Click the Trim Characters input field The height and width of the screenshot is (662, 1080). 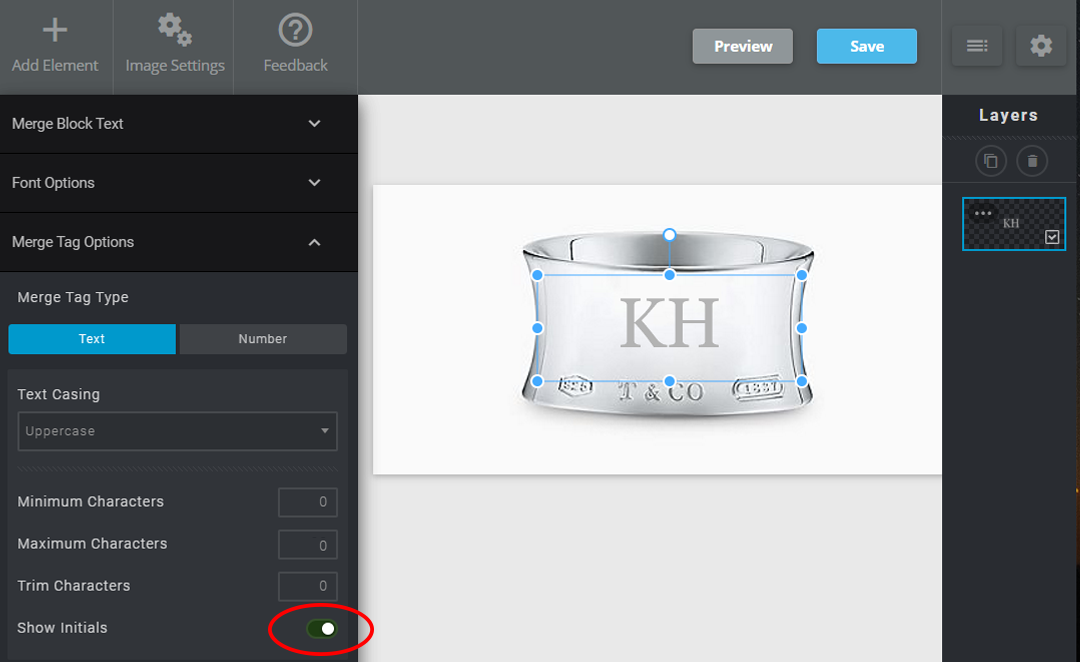(308, 586)
